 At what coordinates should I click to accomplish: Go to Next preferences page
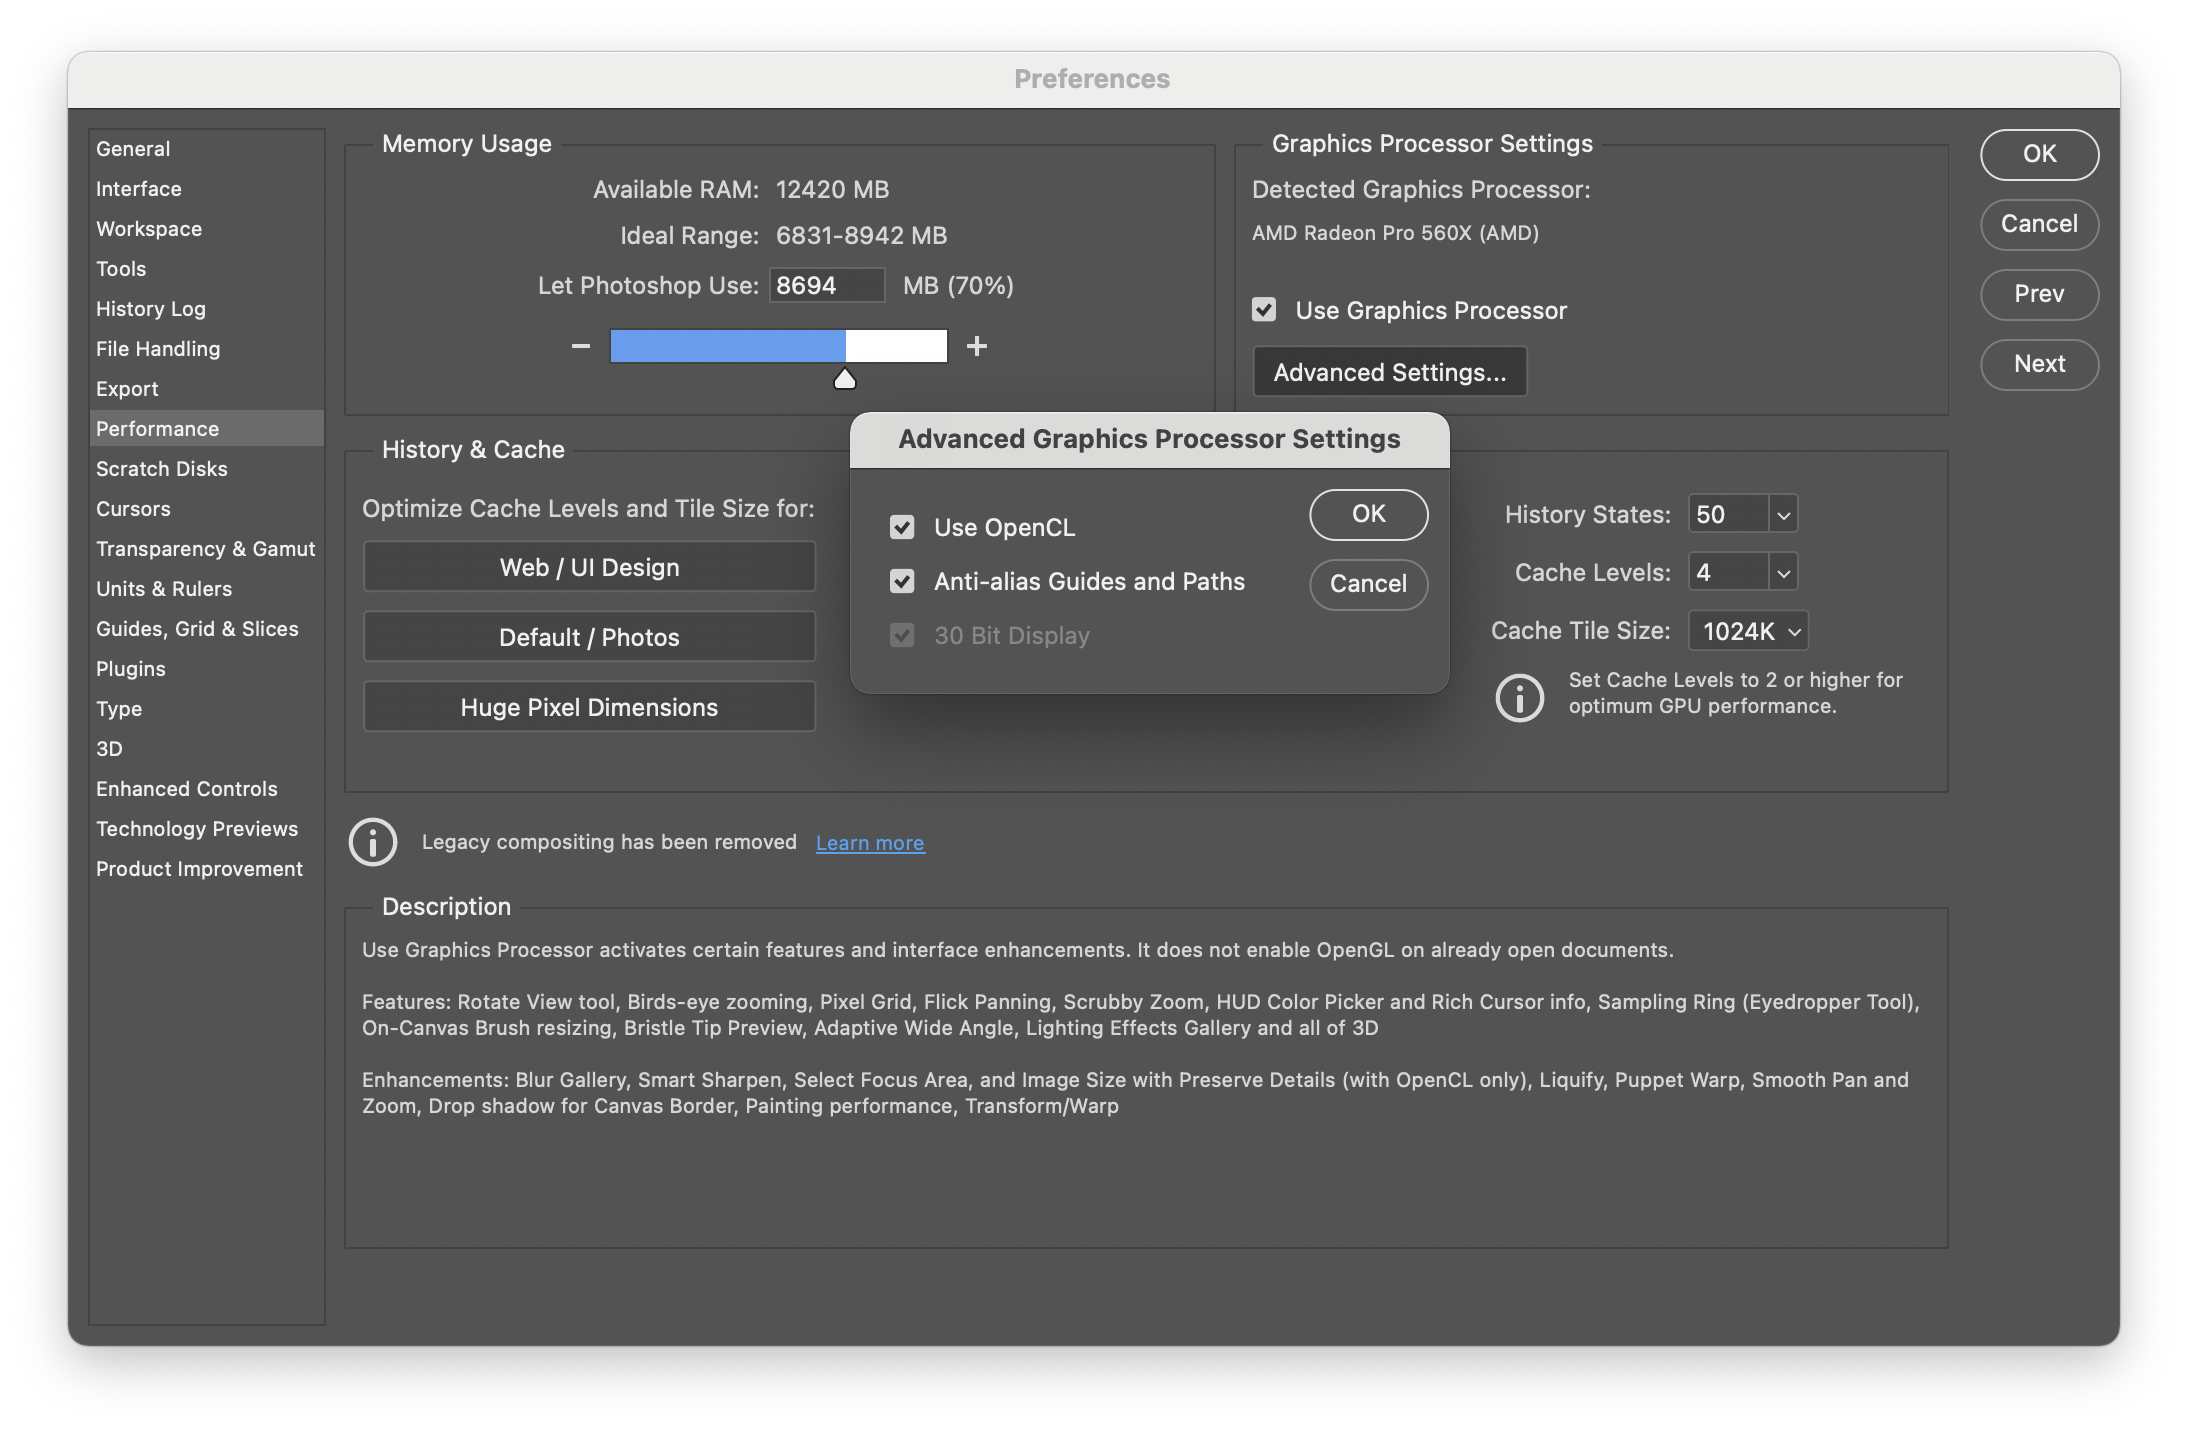(x=2039, y=364)
